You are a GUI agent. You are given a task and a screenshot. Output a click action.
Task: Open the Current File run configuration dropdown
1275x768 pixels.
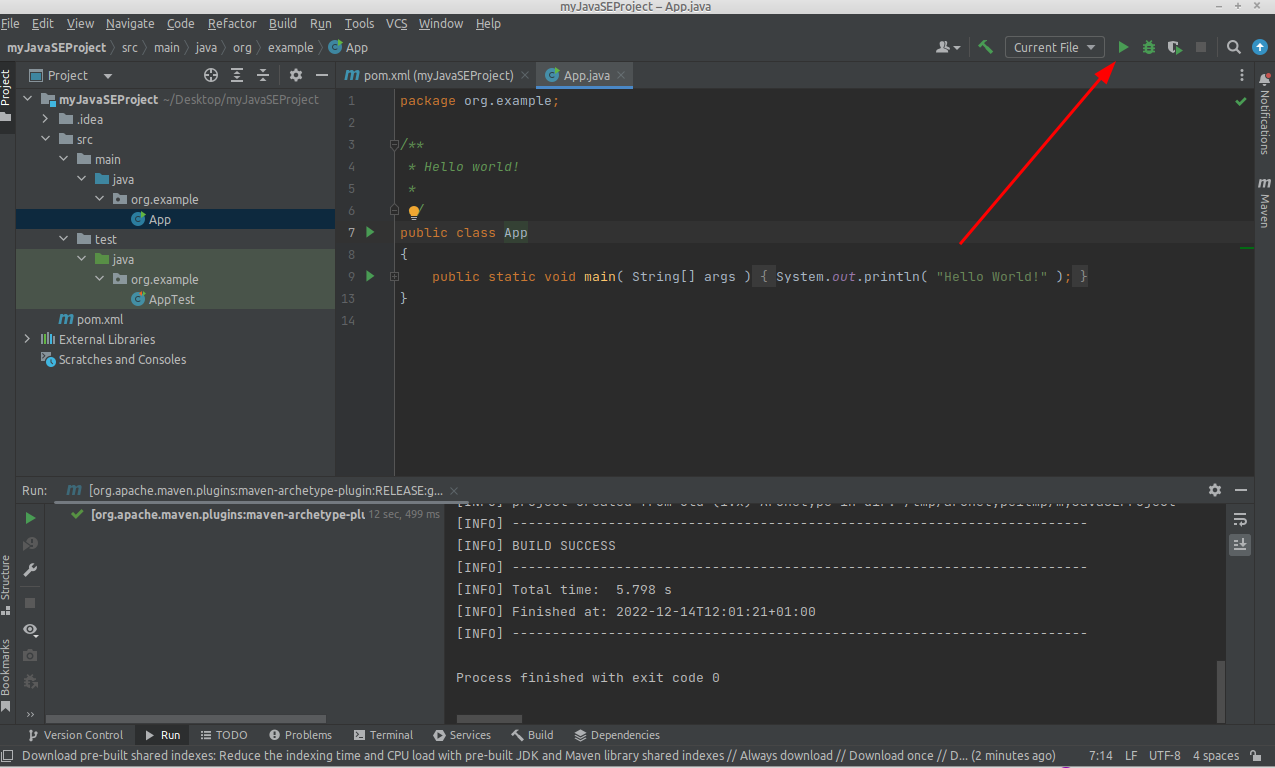tap(1055, 47)
